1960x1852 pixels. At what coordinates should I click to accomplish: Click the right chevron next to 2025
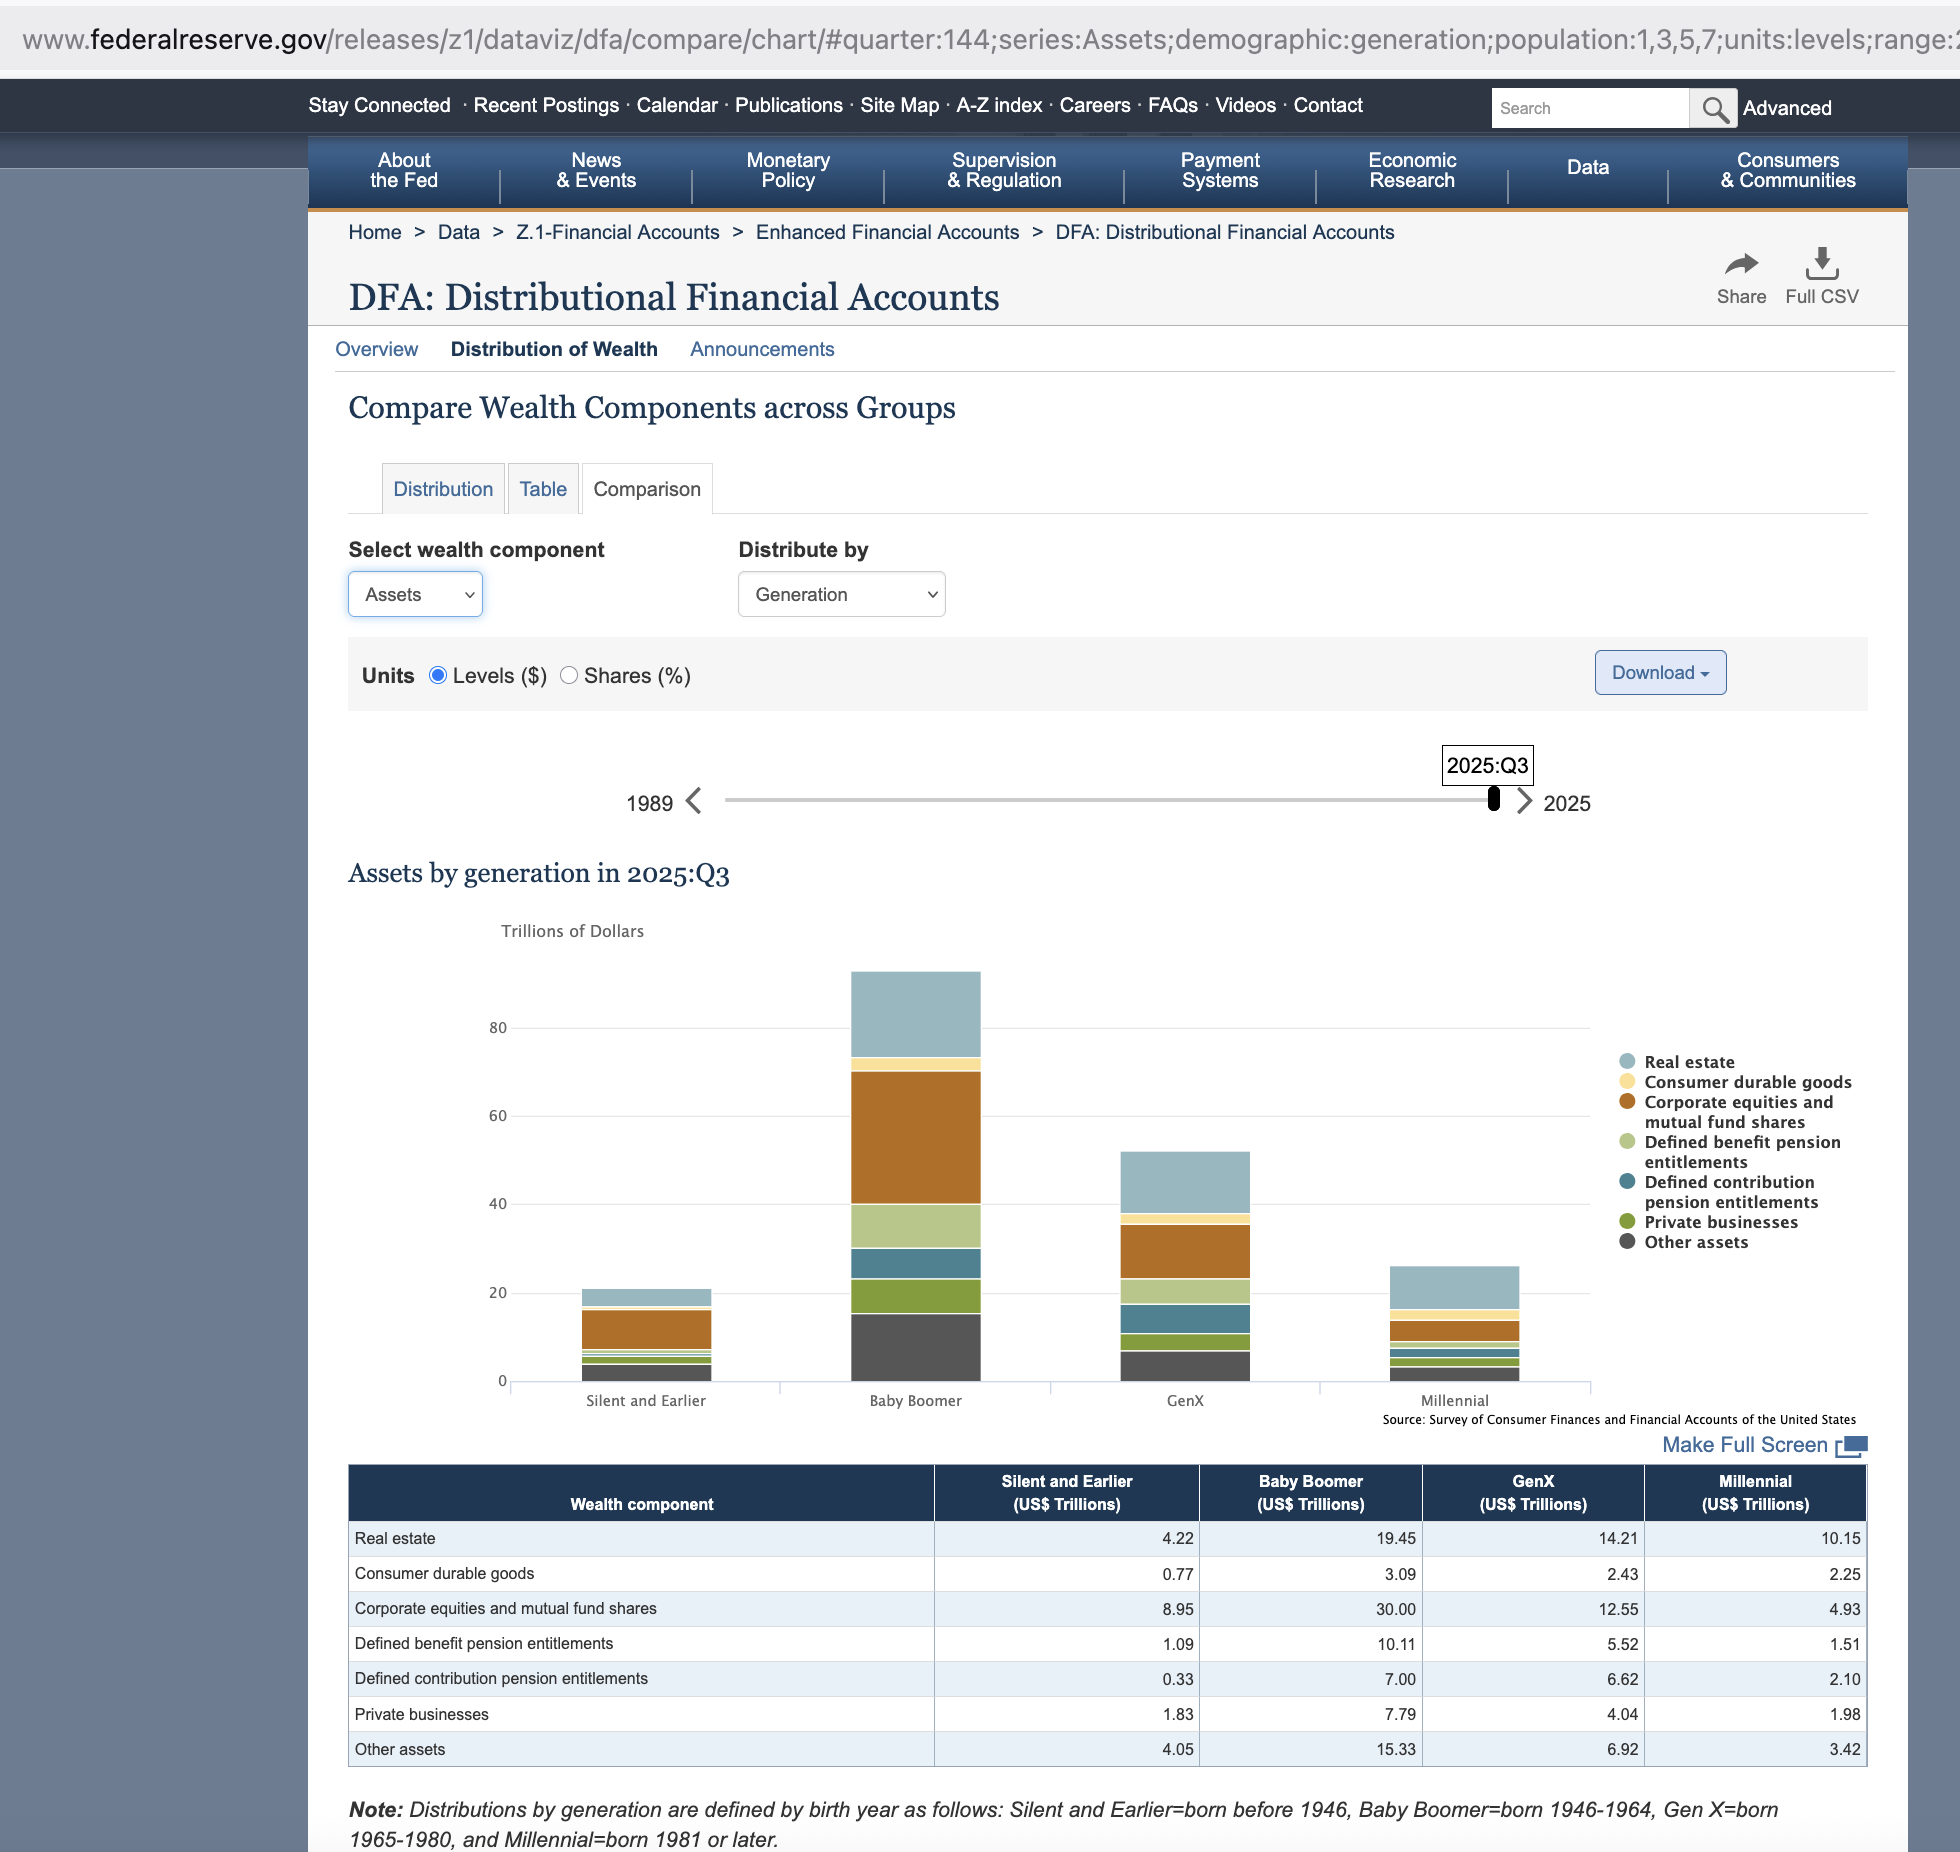pyautogui.click(x=1524, y=801)
